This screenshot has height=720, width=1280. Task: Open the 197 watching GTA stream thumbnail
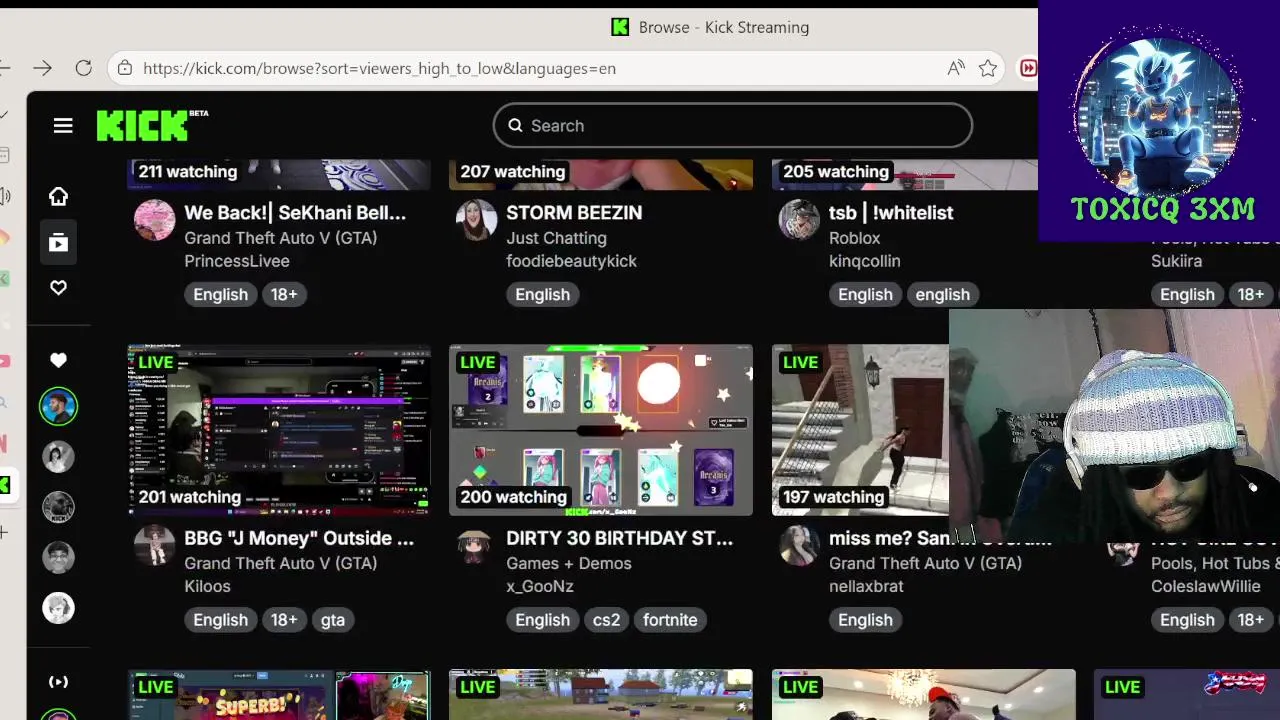pos(861,430)
